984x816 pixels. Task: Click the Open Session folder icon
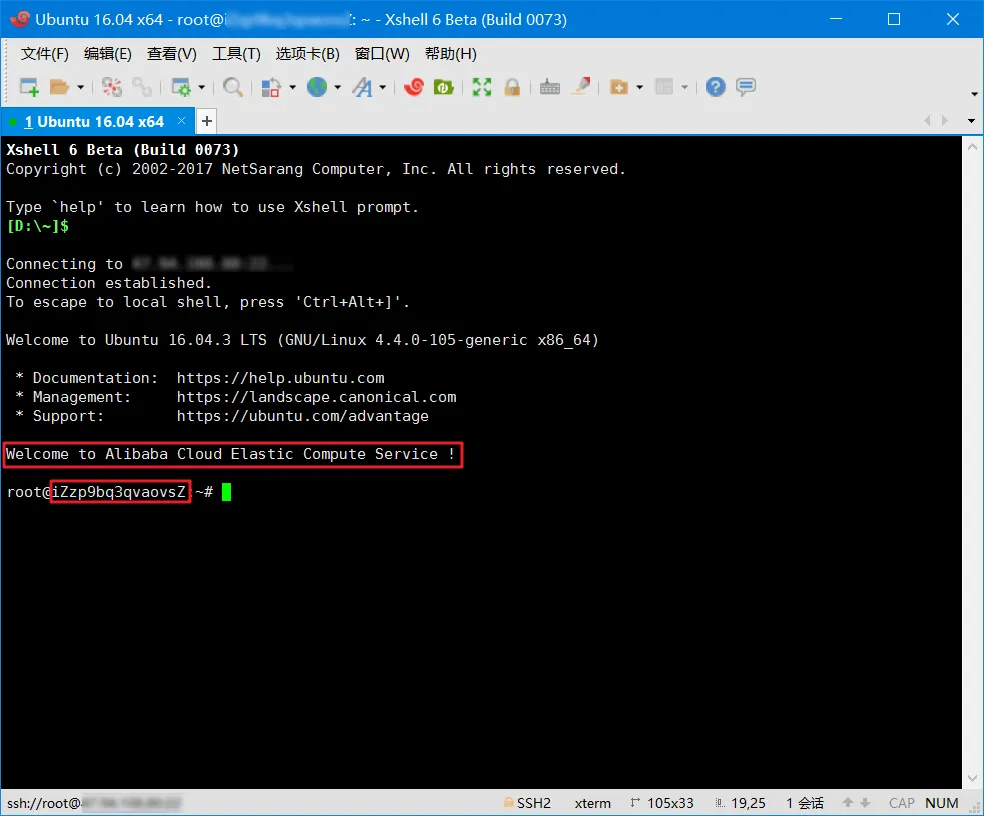(59, 87)
